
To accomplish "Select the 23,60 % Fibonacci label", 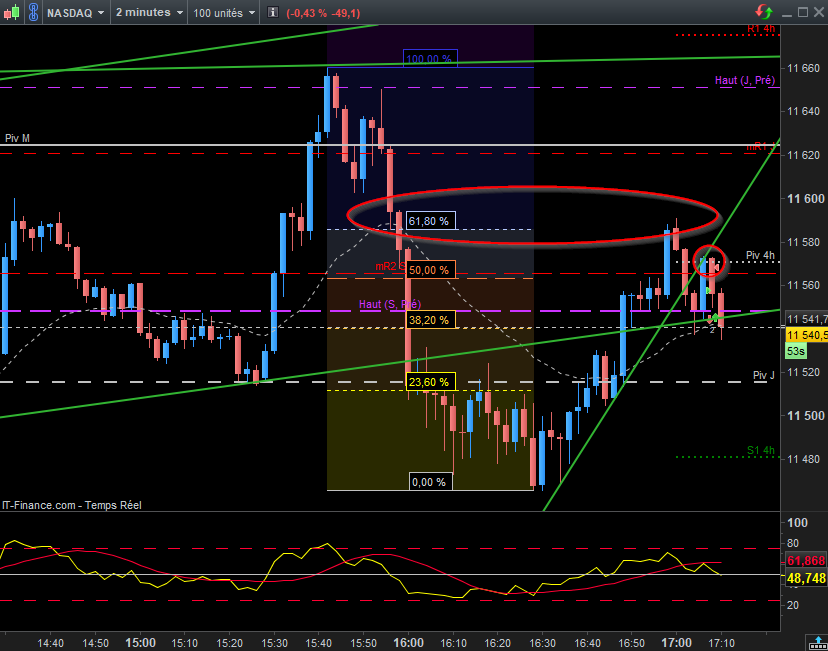I will point(430,382).
